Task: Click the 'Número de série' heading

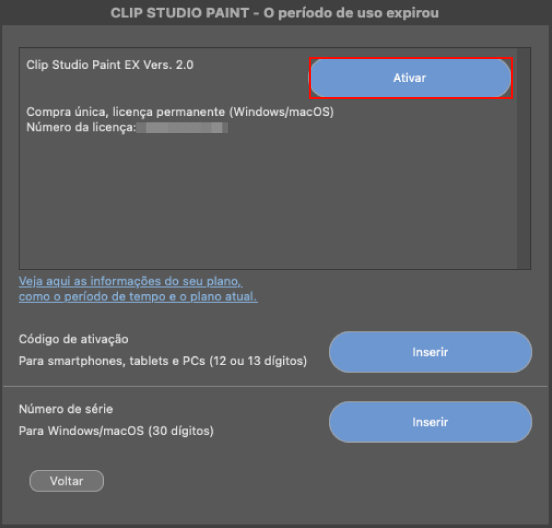Action: pyautogui.click(x=66, y=409)
